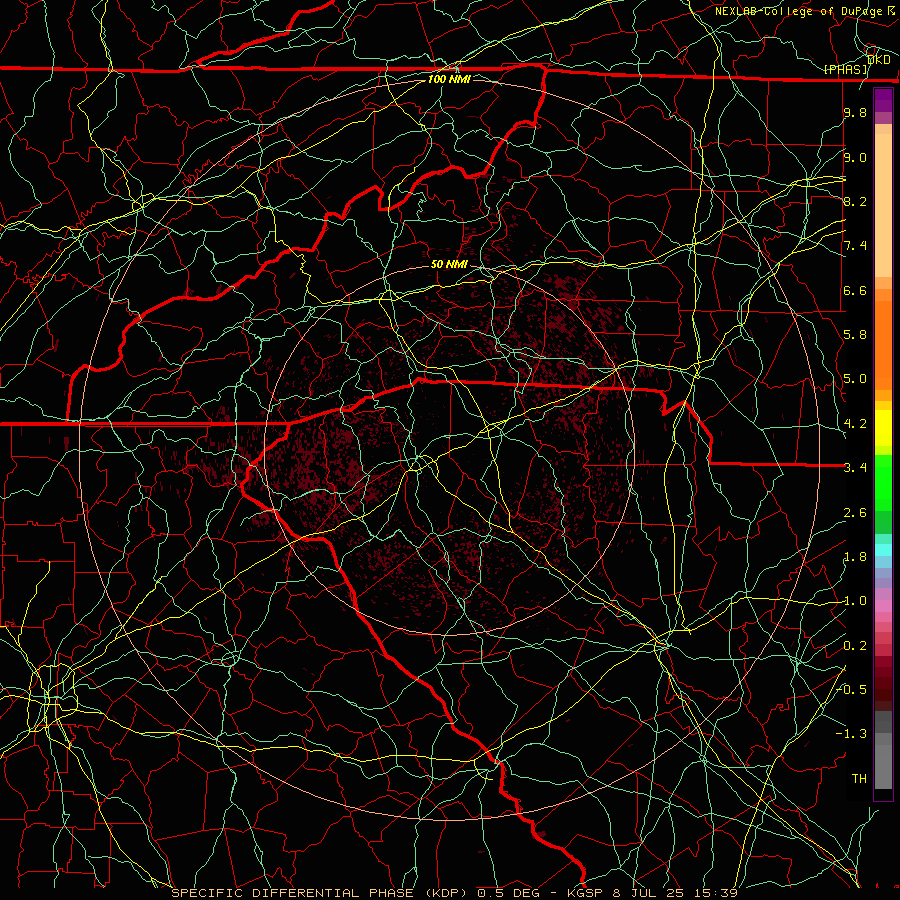Click the 0.2 value on the scale
The image size is (900, 900).
tap(855, 646)
